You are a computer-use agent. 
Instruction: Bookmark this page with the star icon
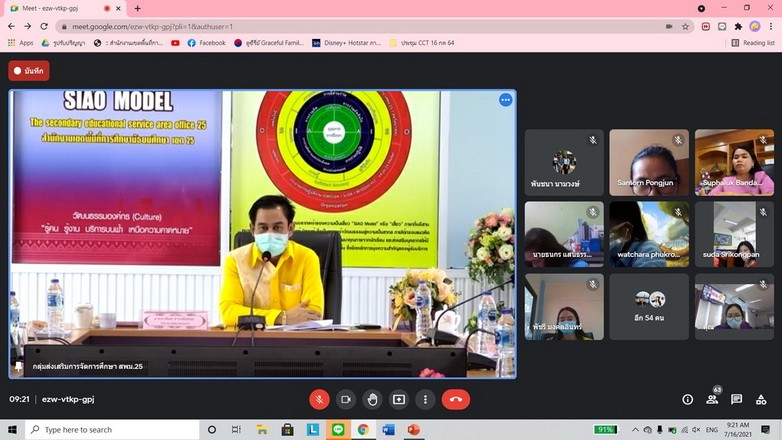click(686, 26)
